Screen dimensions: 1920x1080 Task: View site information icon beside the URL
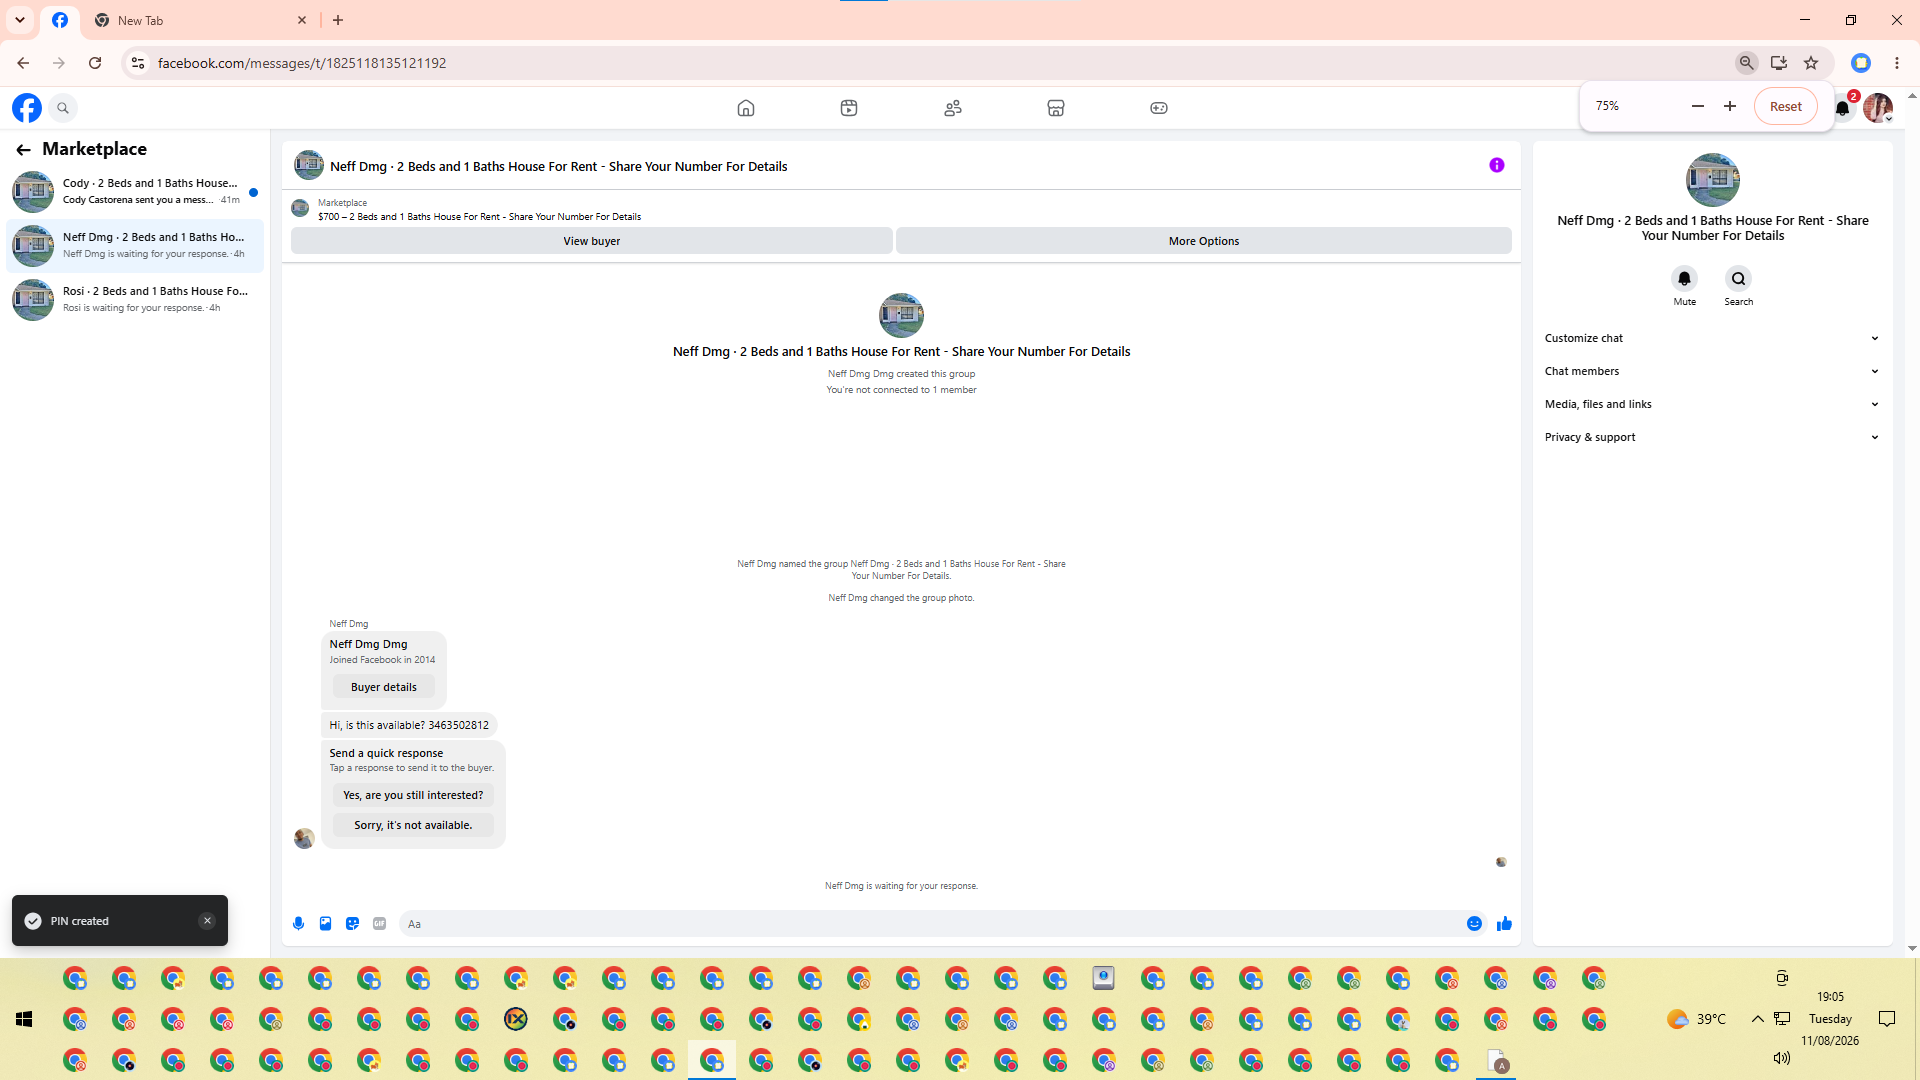coord(138,63)
